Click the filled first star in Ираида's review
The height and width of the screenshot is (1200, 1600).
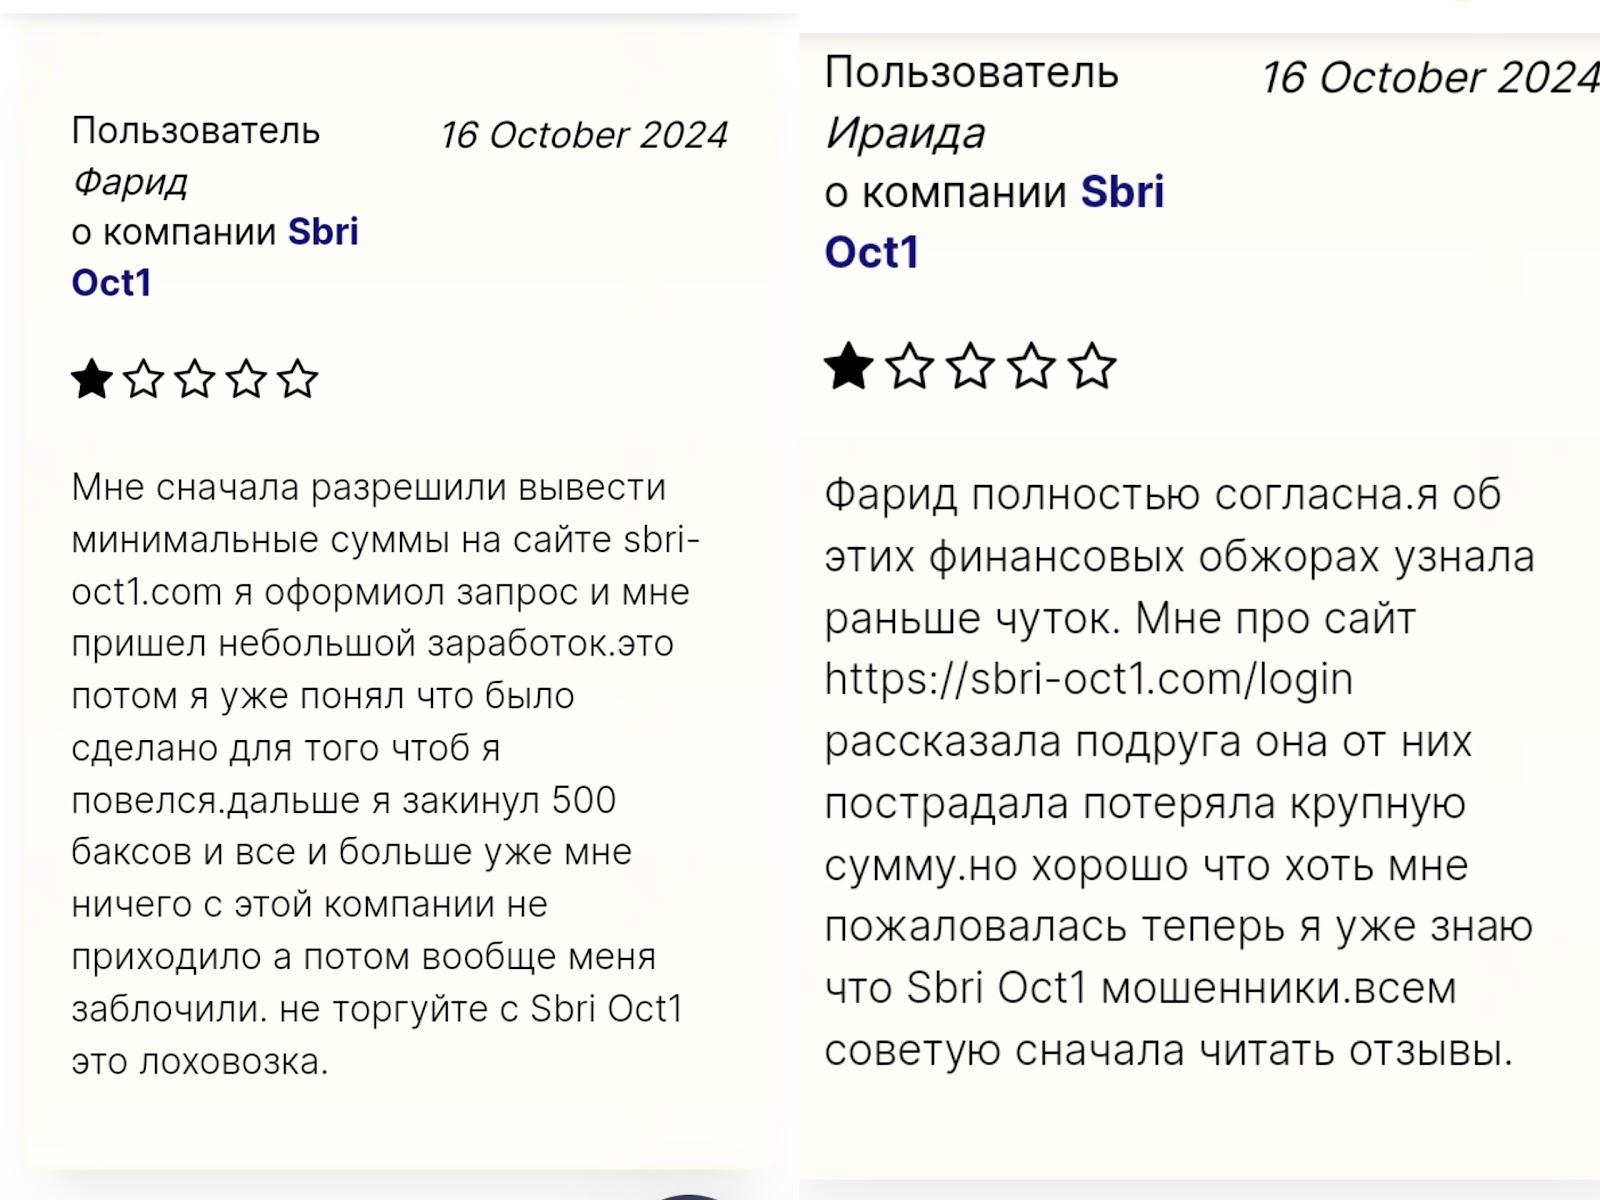[849, 366]
